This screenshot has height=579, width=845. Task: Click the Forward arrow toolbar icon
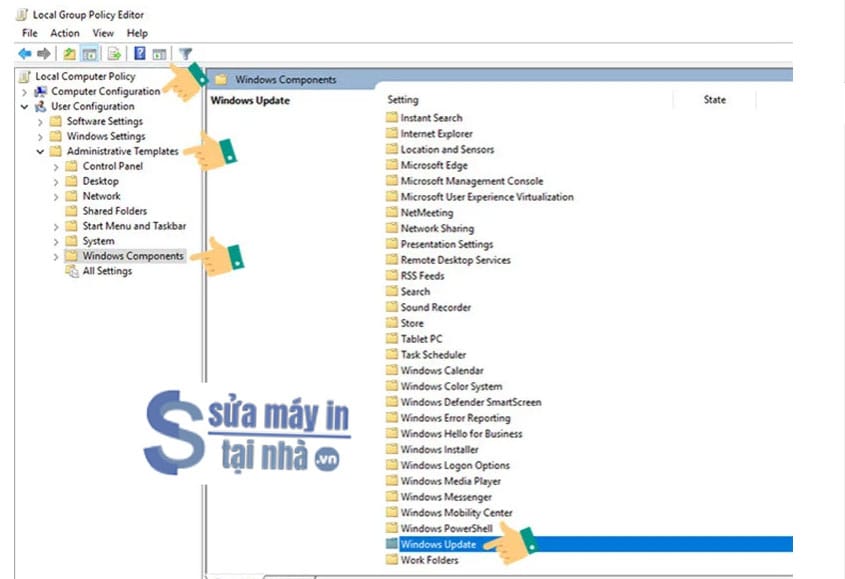pos(44,53)
